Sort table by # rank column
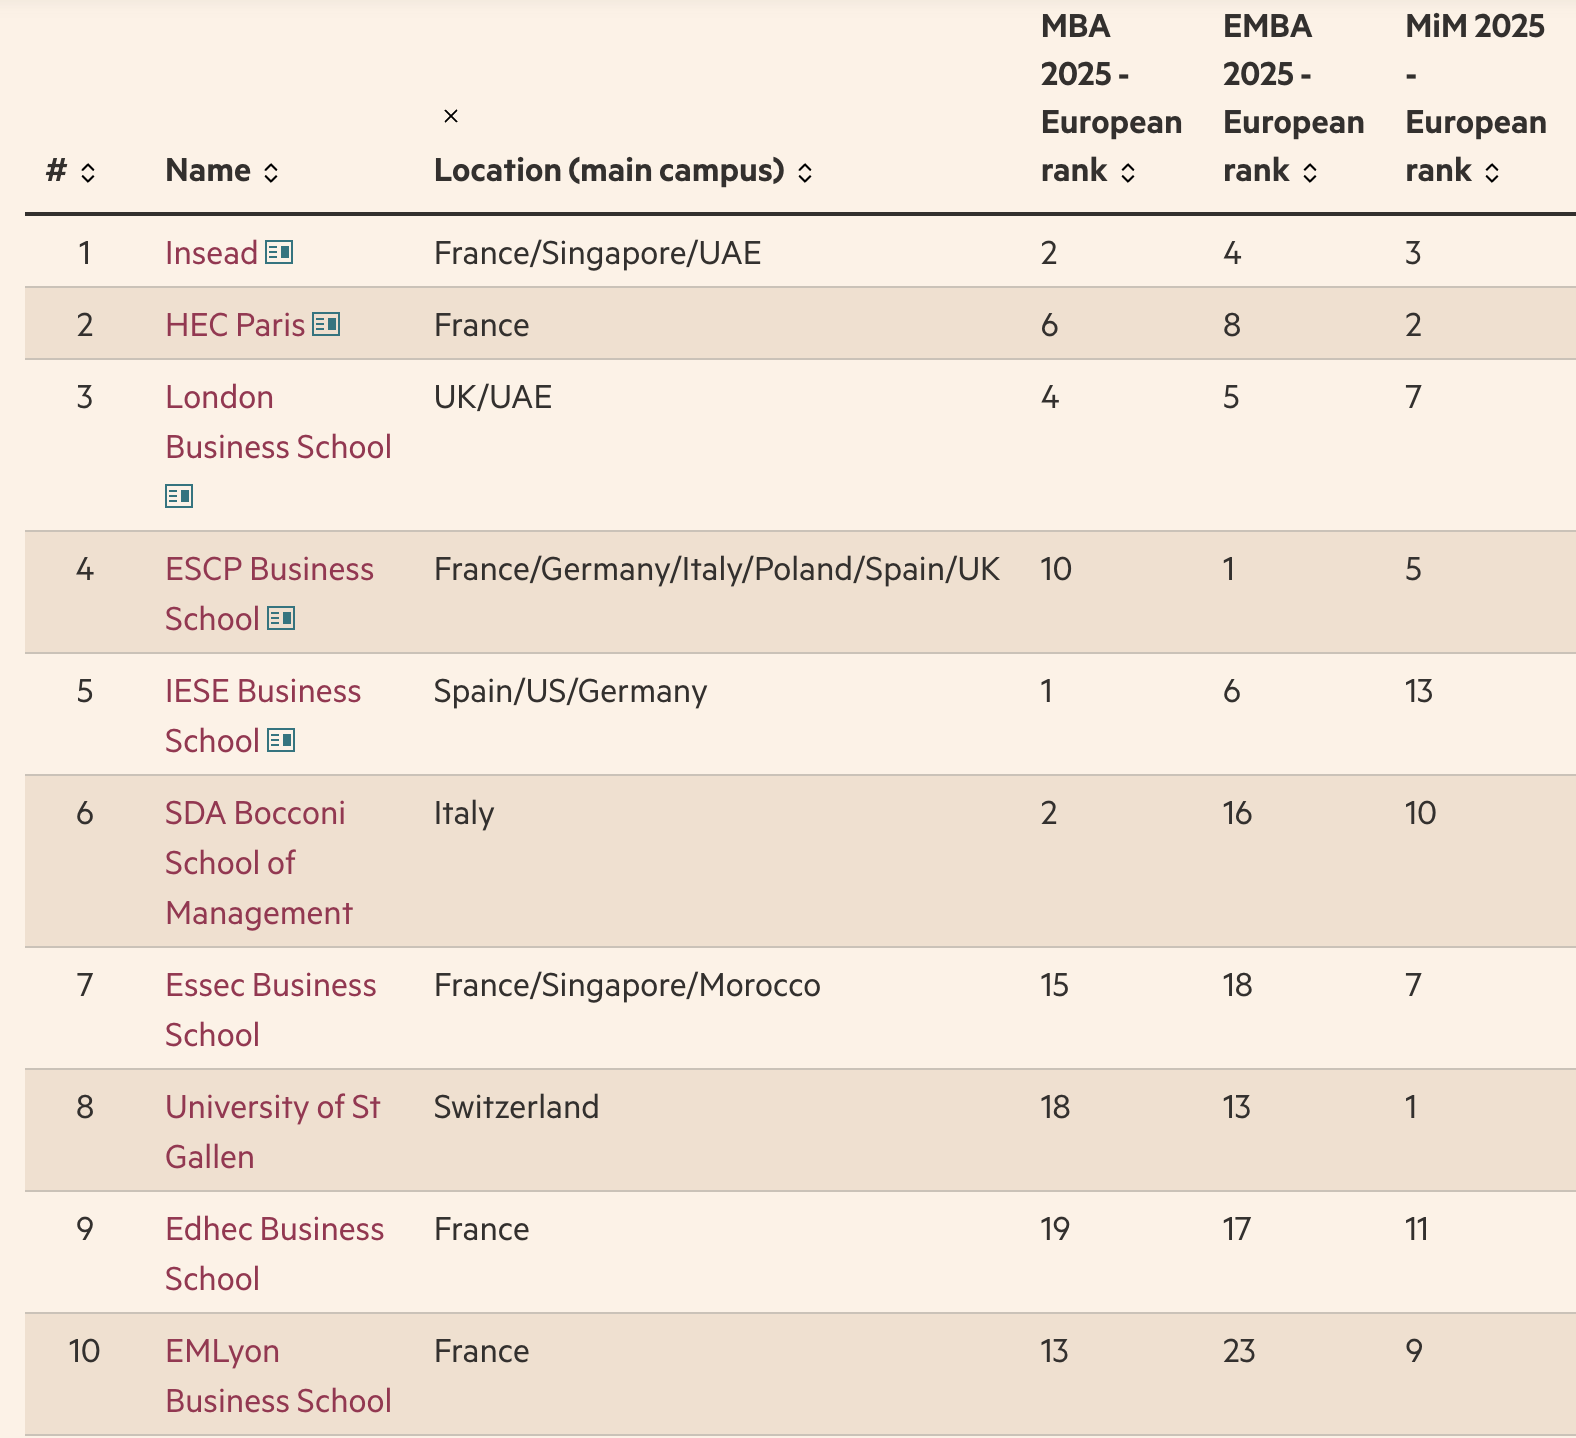 coord(88,172)
